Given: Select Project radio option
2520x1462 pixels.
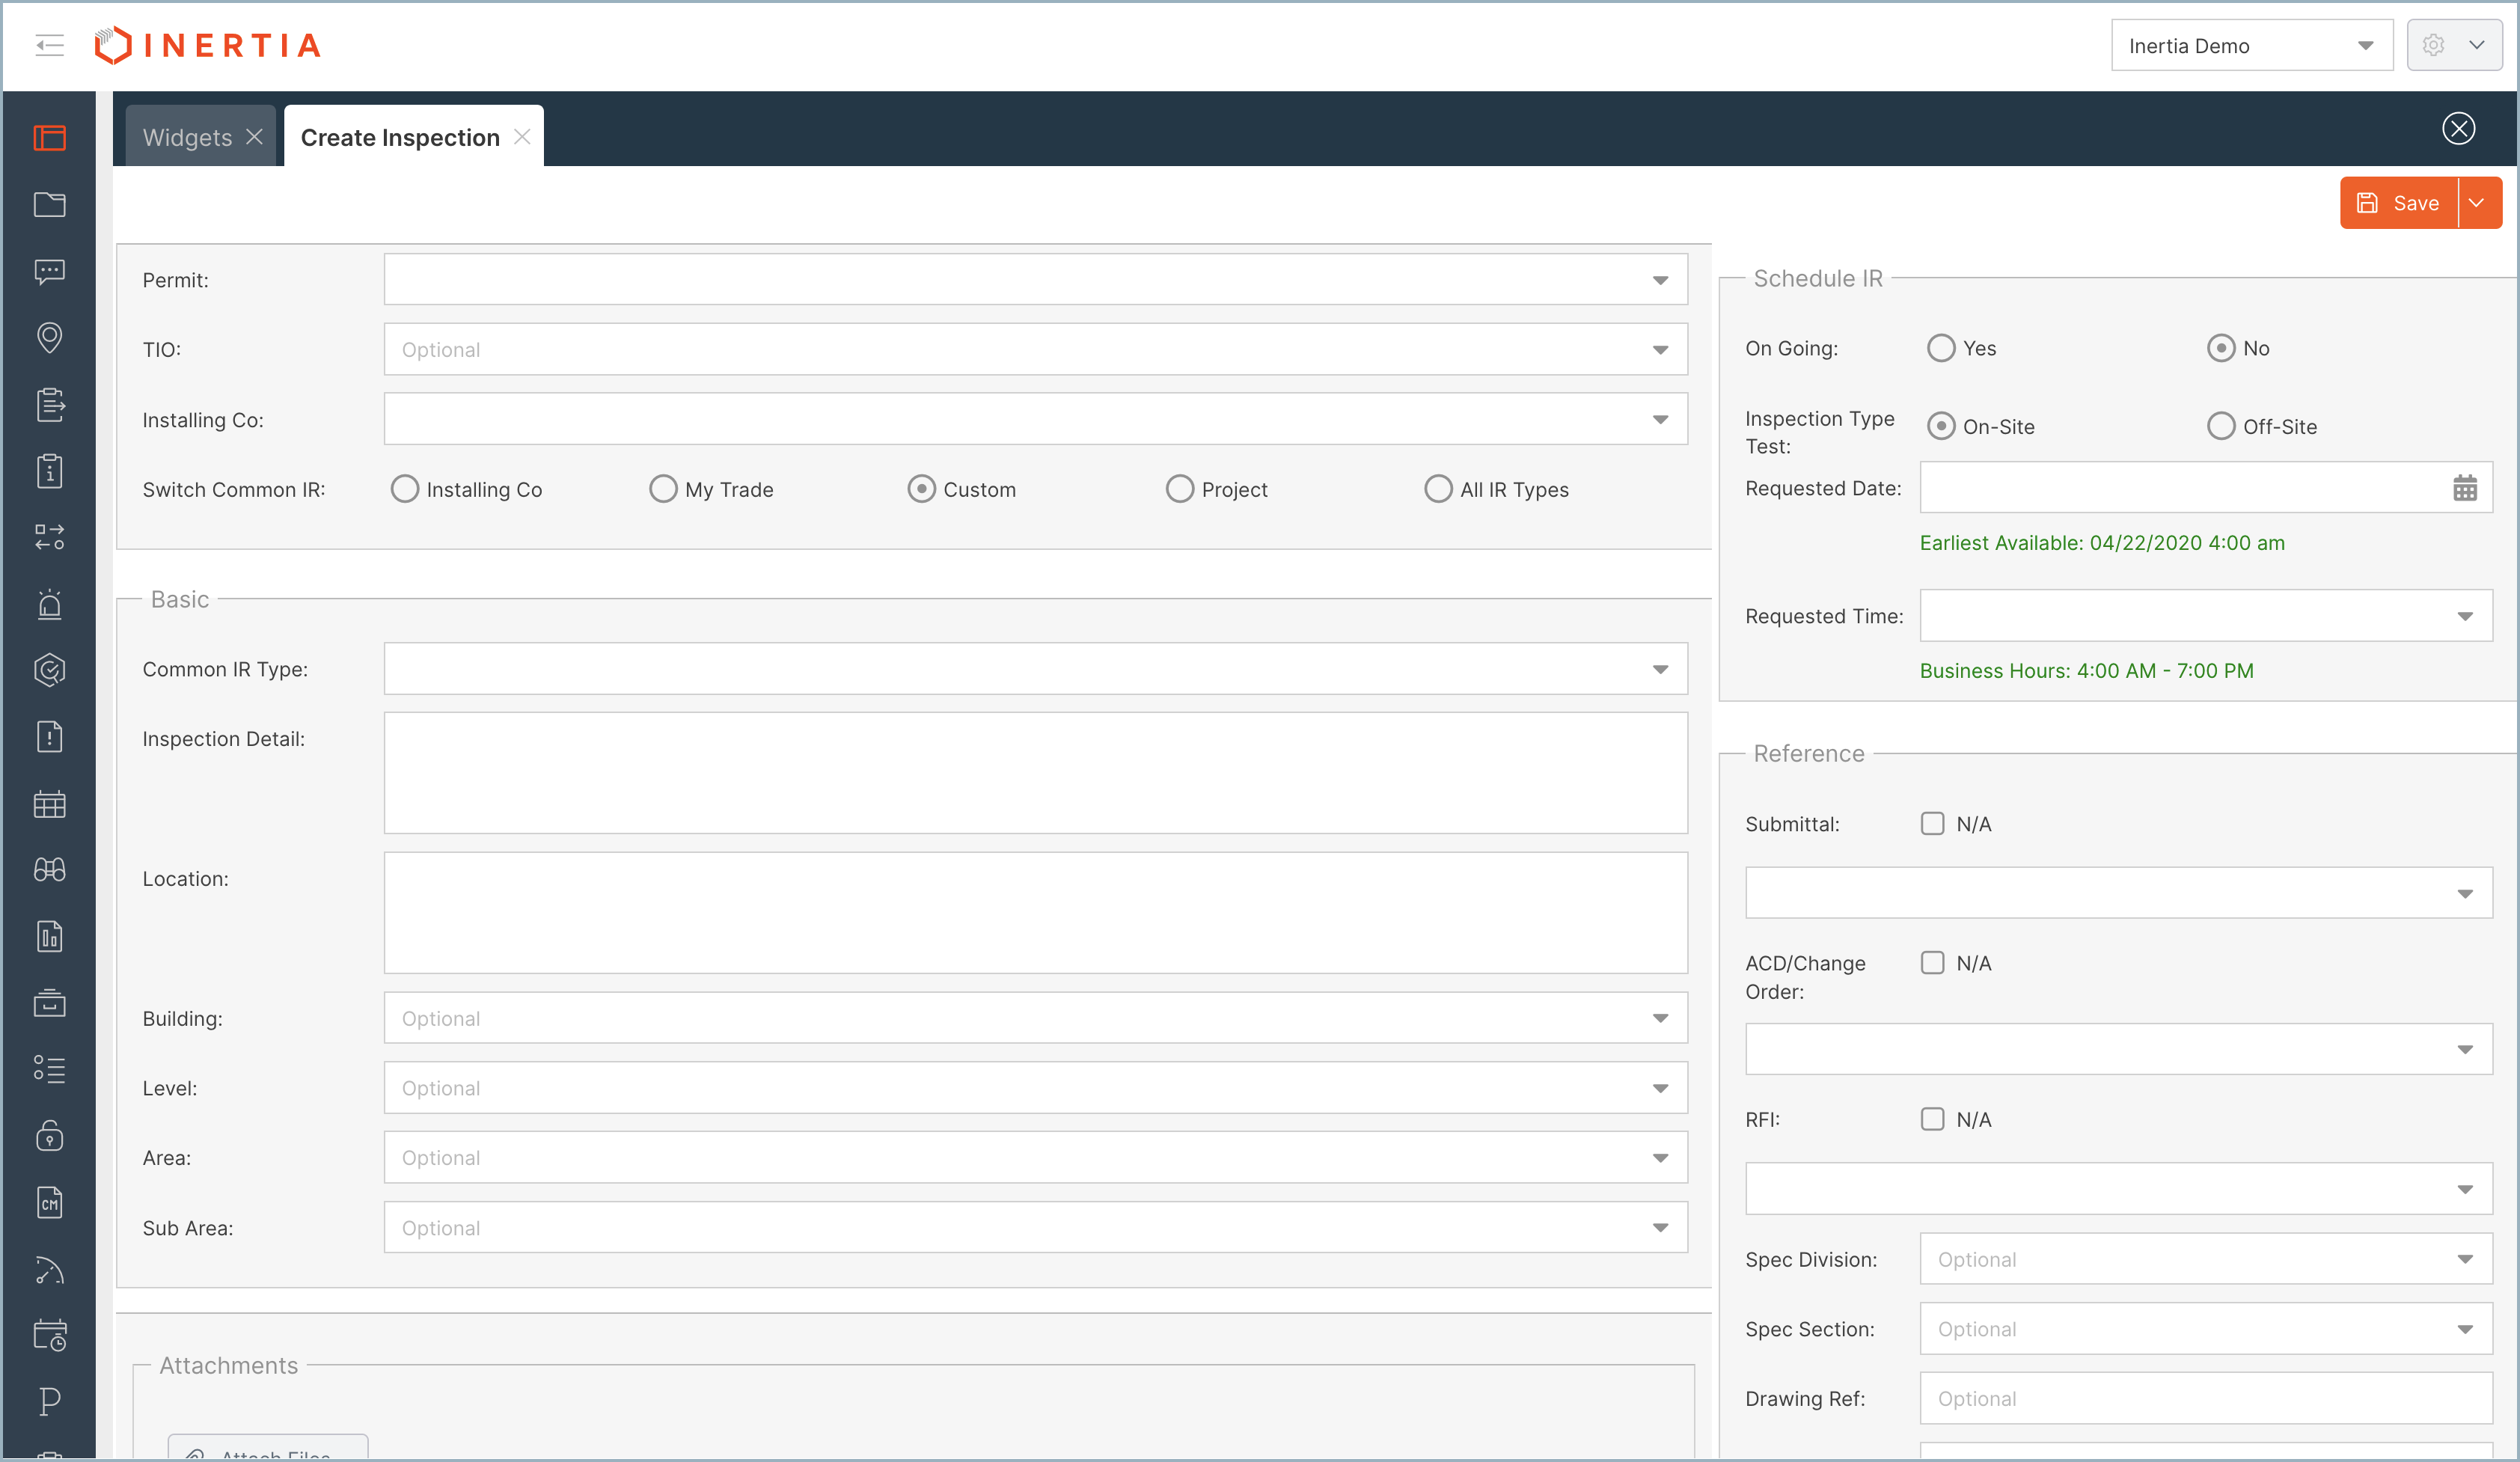Looking at the screenshot, I should pos(1180,489).
